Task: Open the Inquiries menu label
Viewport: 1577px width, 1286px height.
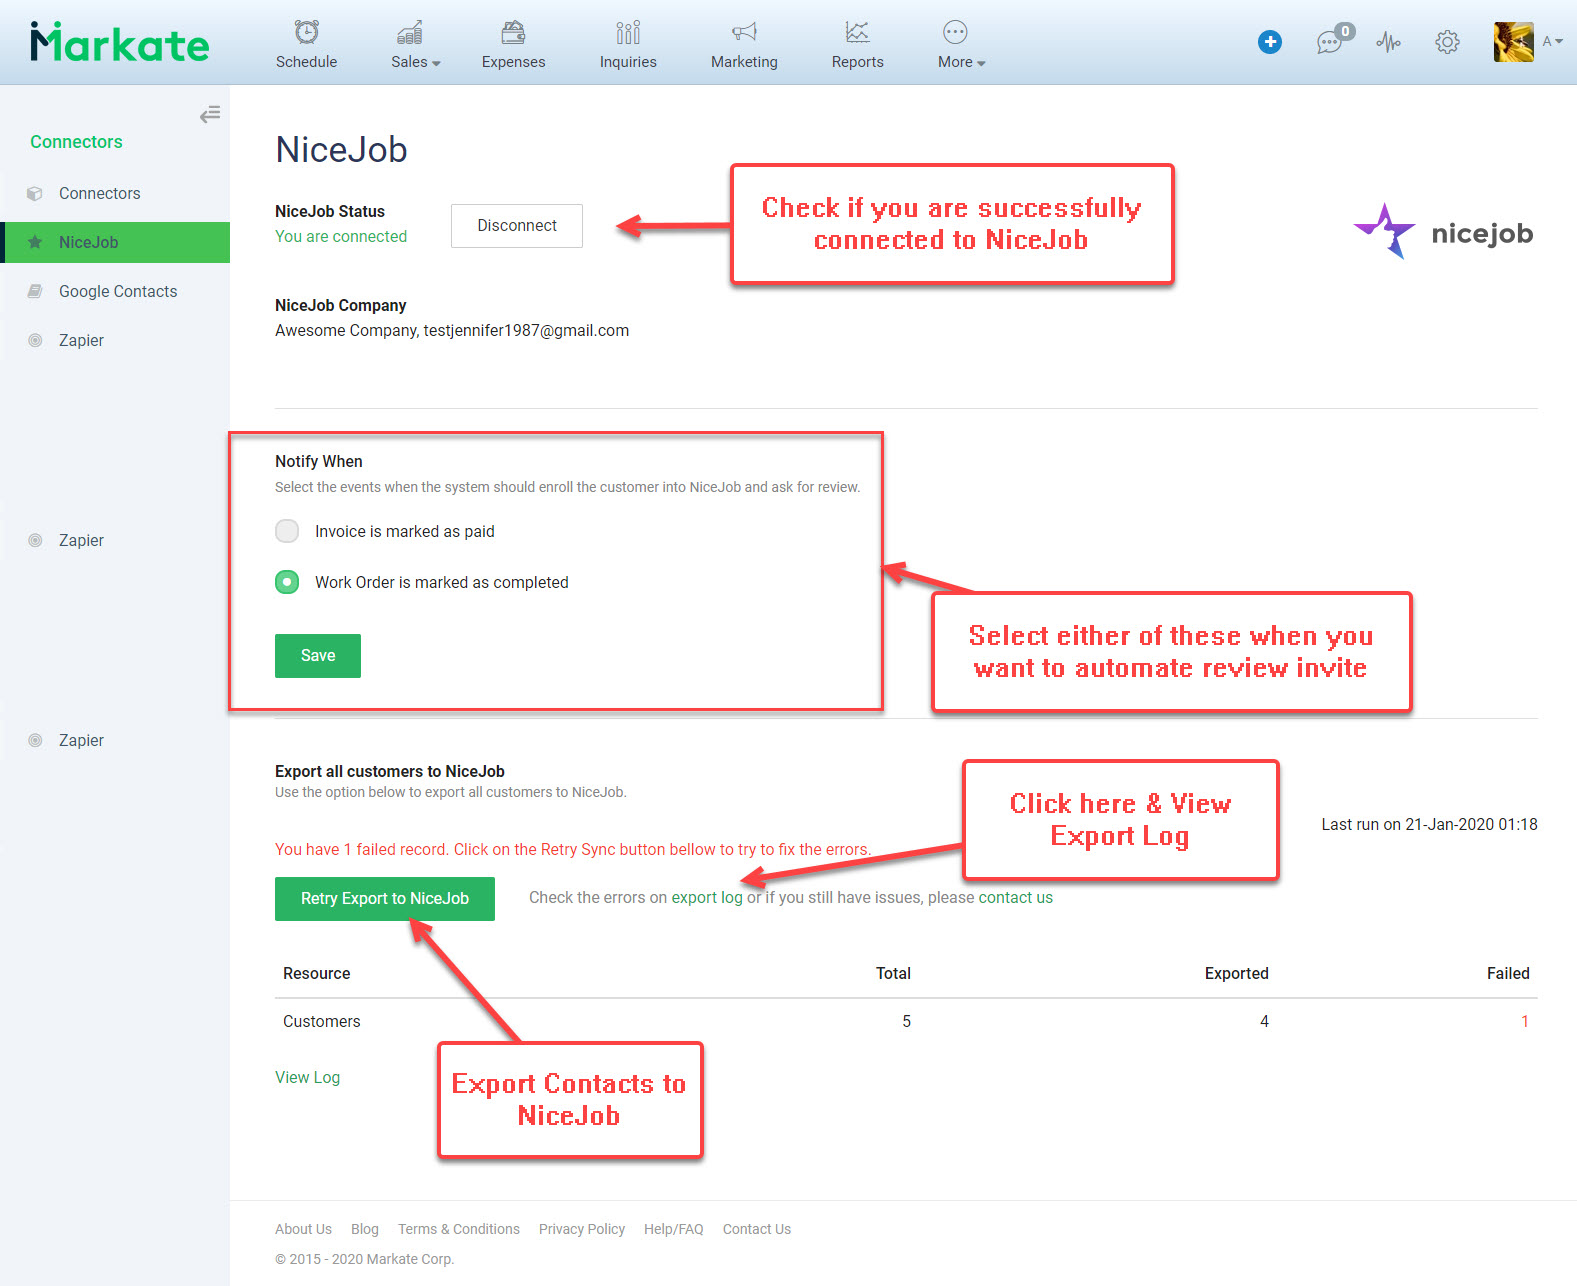Action: coord(628,62)
